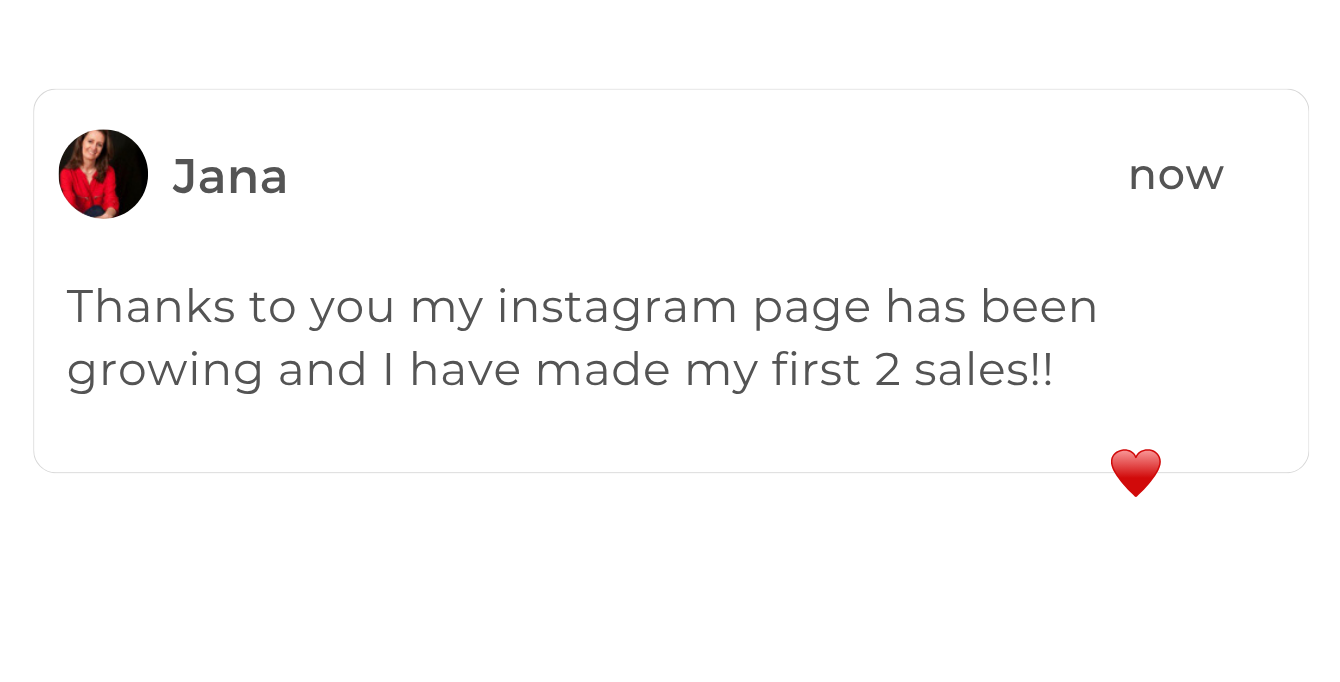This screenshot has height=682, width=1340.
Task: Click the number "2" in the message
Action: (887, 370)
